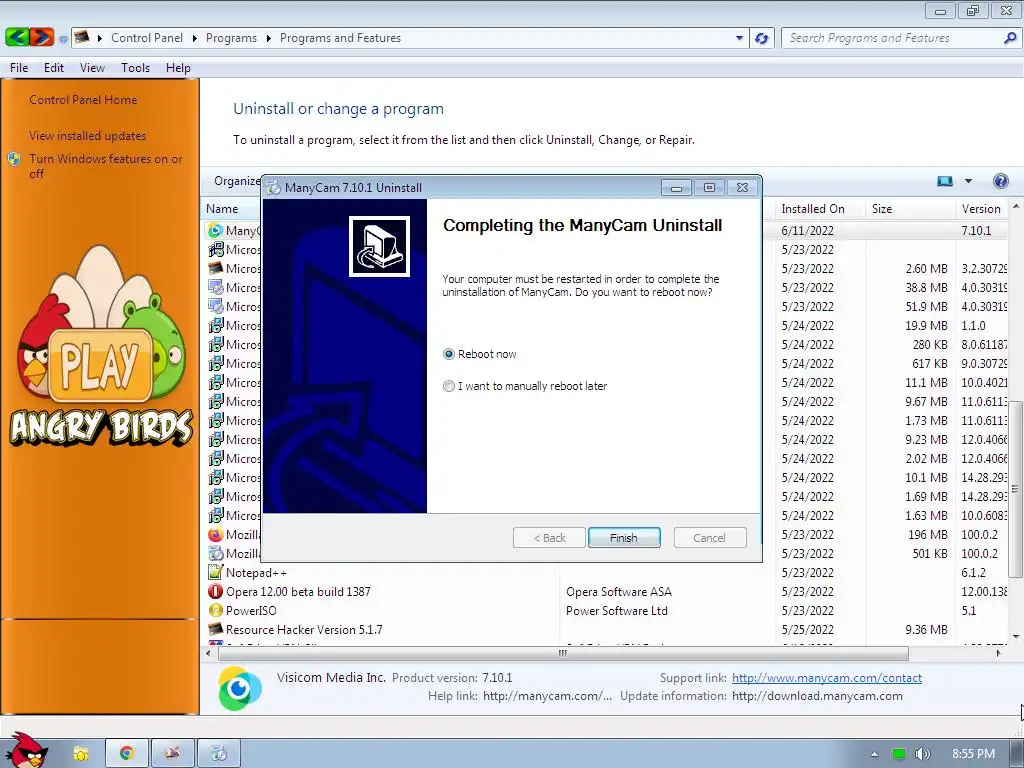Expand the arrow after Programs breadcrumb
Image resolution: width=1024 pixels, height=768 pixels.
tap(268, 38)
